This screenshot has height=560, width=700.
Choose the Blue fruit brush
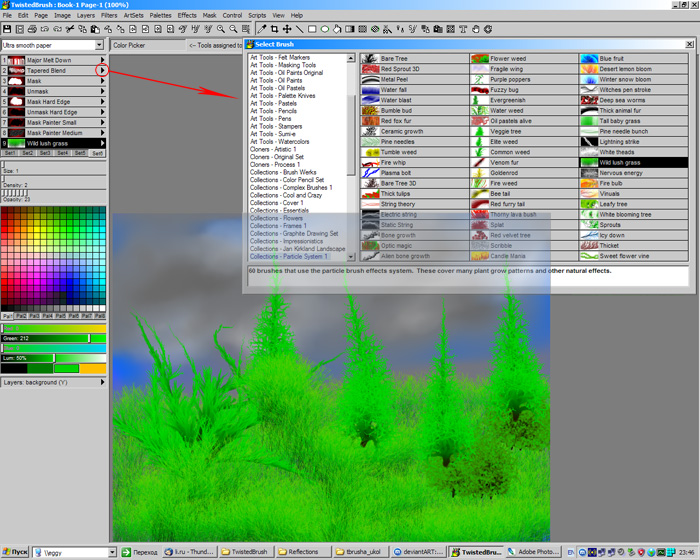click(633, 59)
